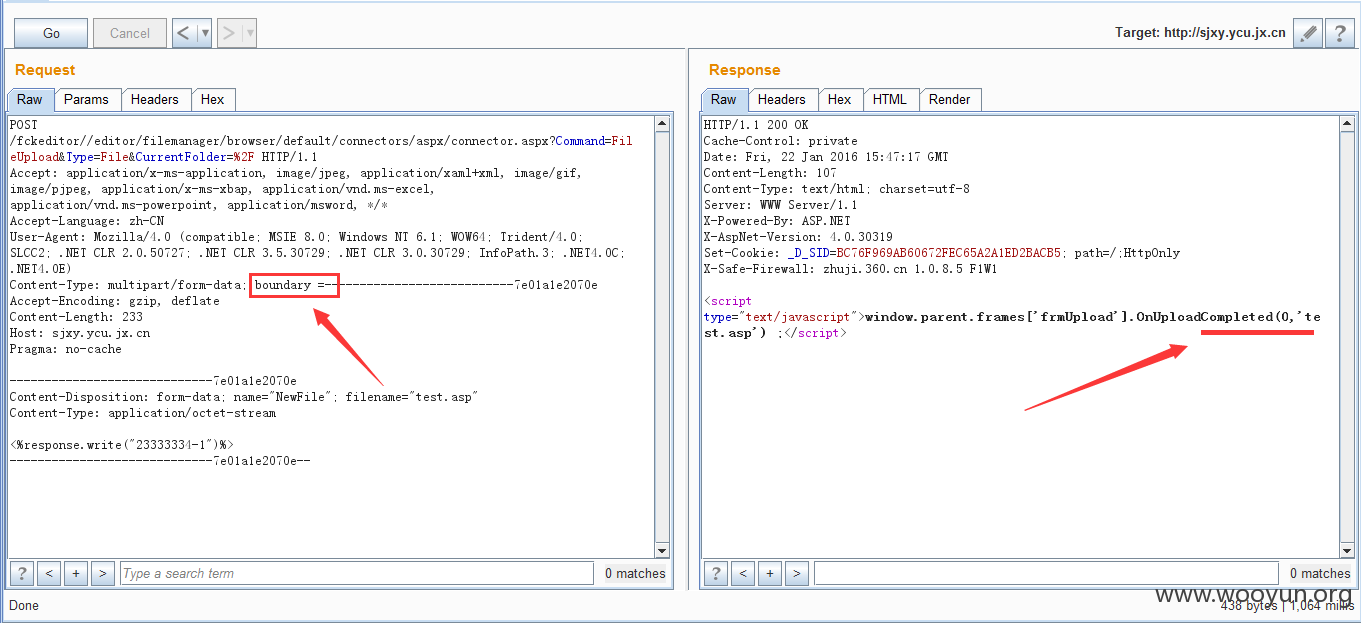This screenshot has width=1361, height=623.
Task: Click the request '0 matches' label
Action: [x=635, y=573]
